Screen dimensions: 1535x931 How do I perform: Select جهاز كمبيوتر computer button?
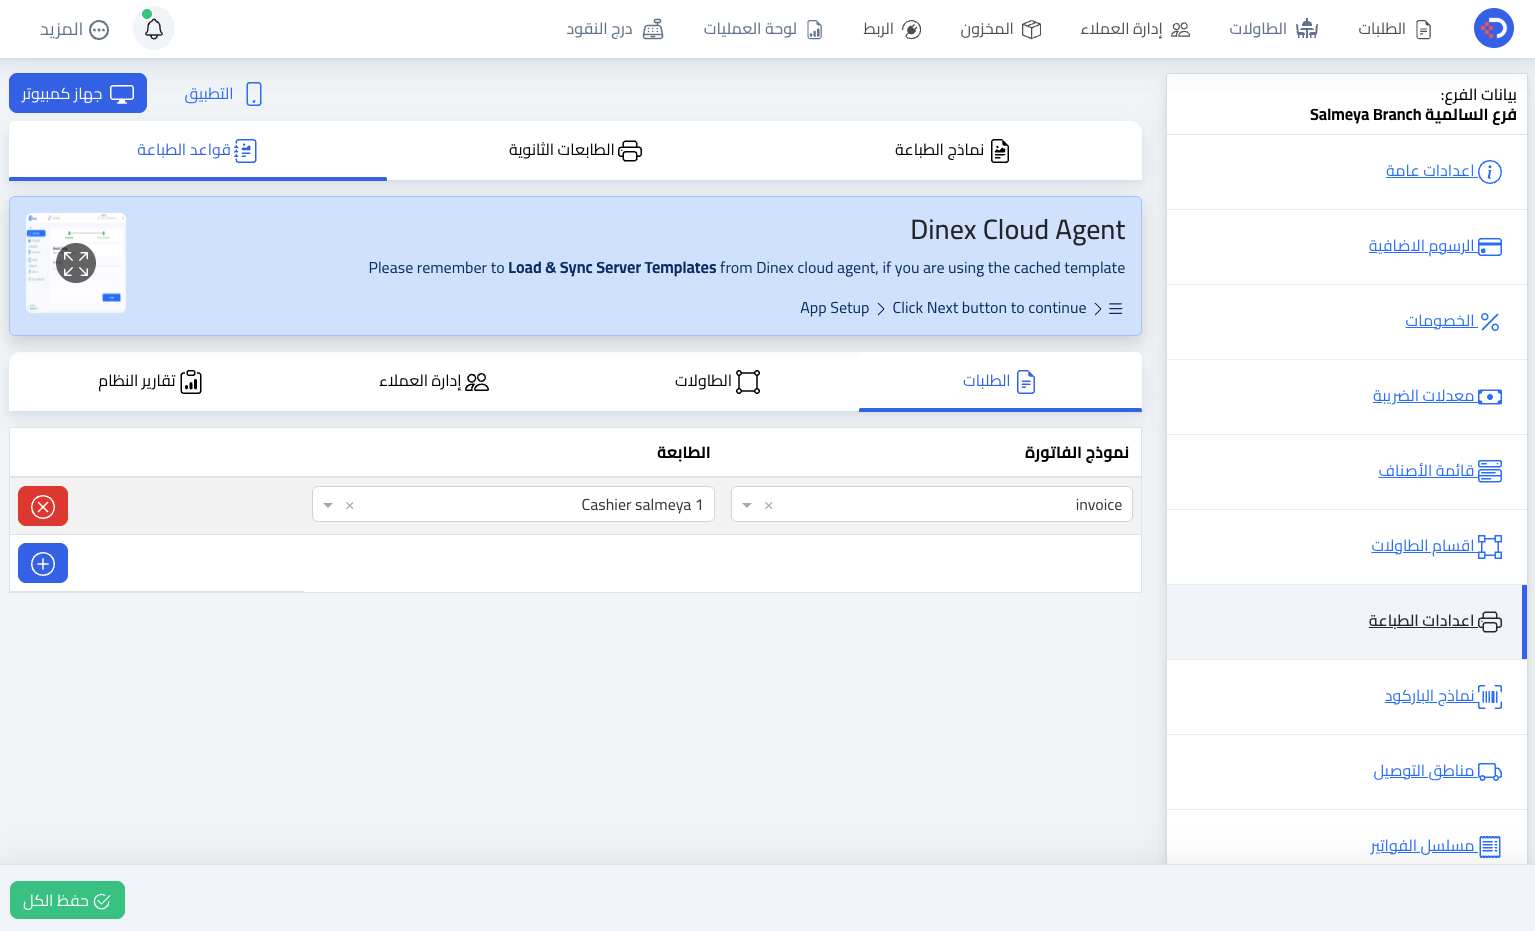click(78, 93)
